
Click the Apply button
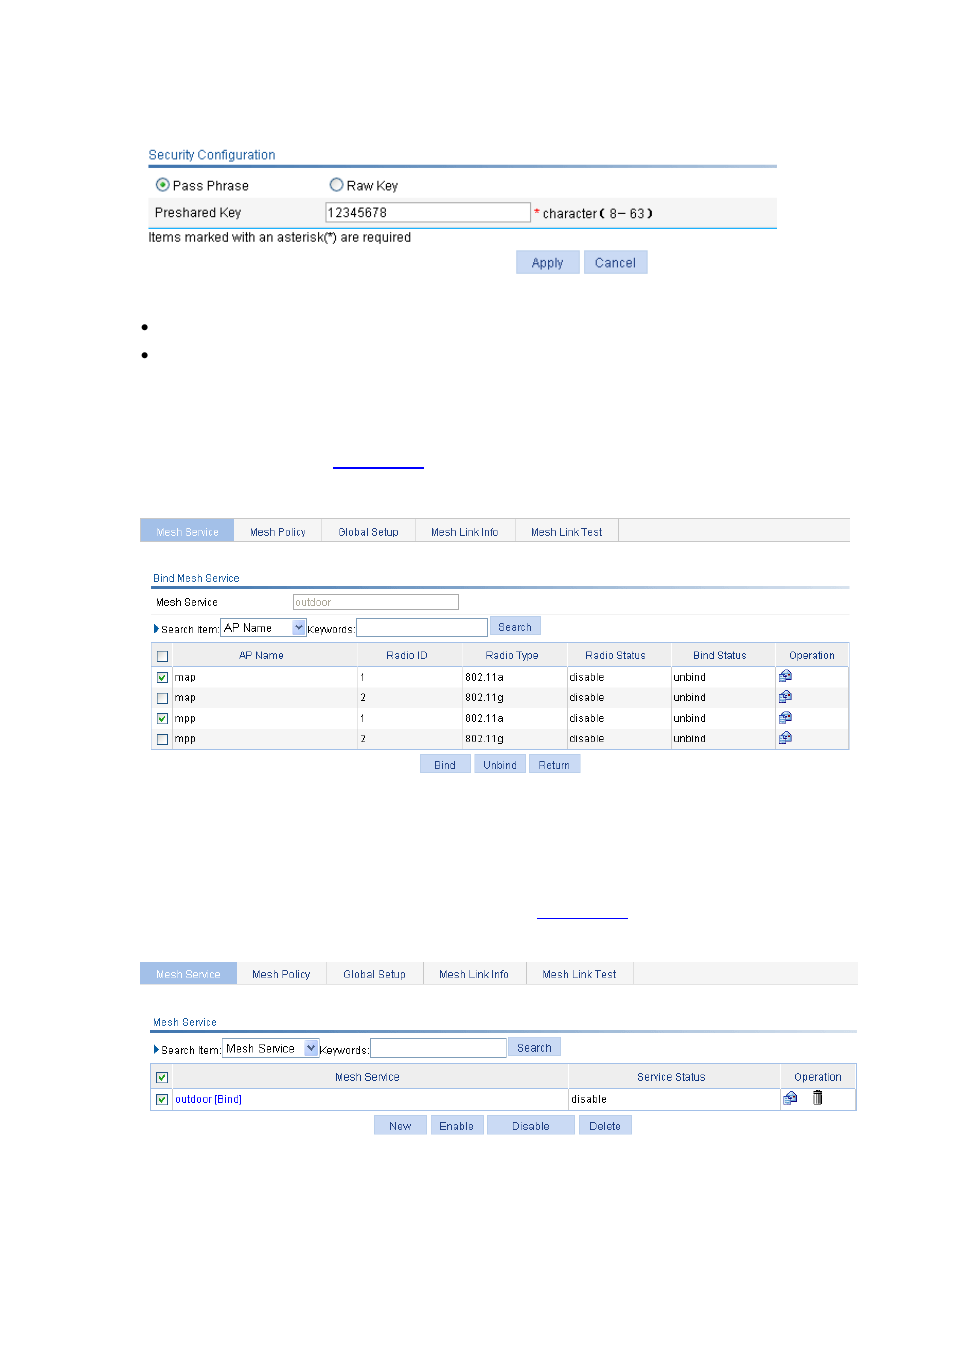(x=547, y=262)
